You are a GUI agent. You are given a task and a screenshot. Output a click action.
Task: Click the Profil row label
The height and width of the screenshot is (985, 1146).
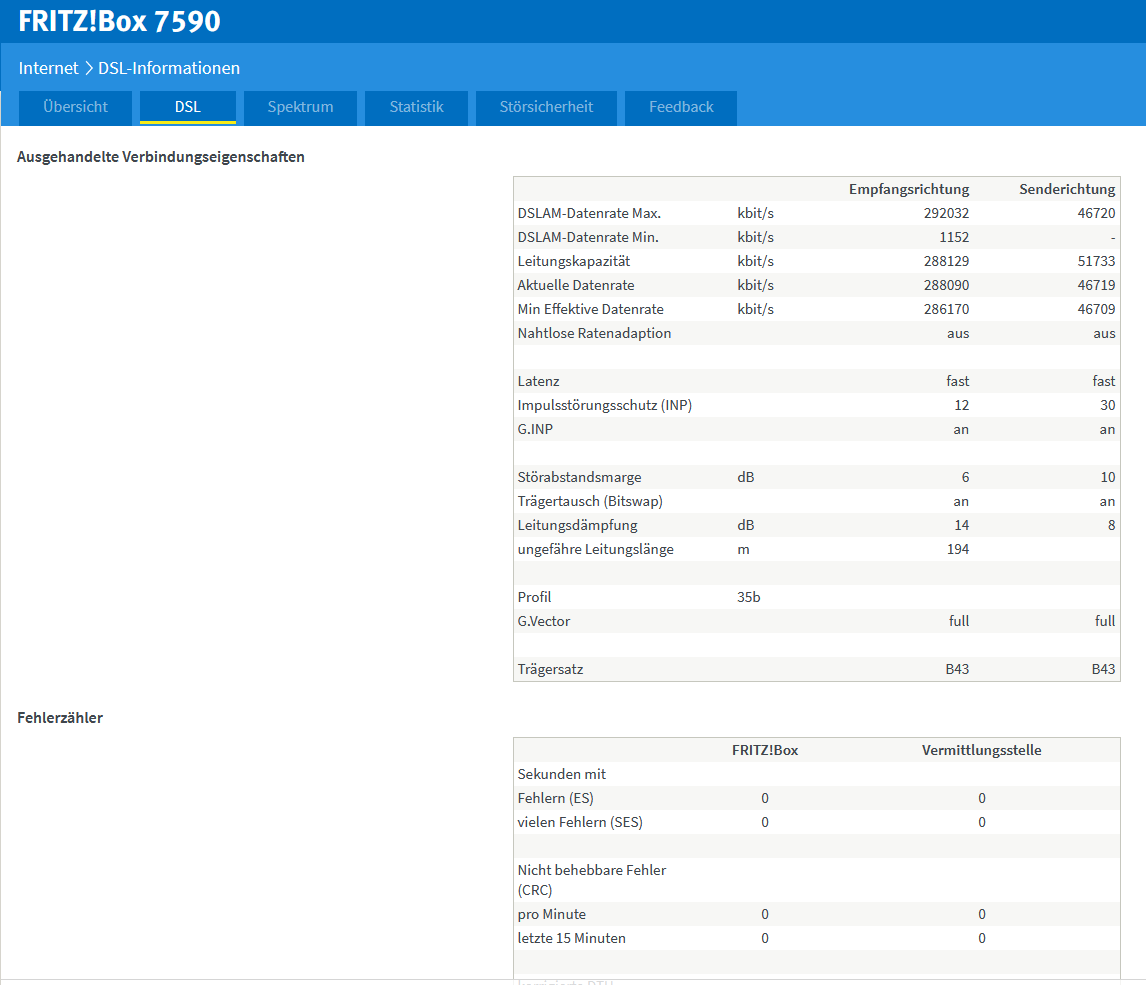click(x=534, y=597)
